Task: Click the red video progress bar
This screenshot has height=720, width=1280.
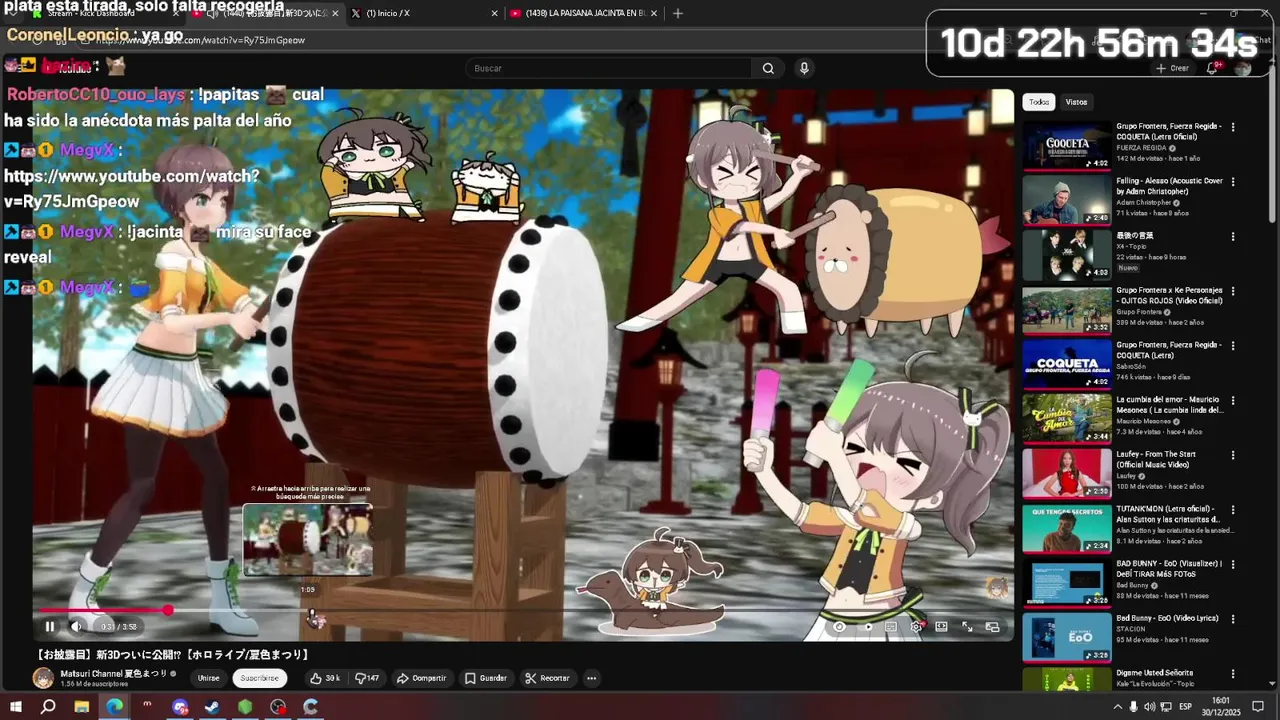Action: [103, 610]
